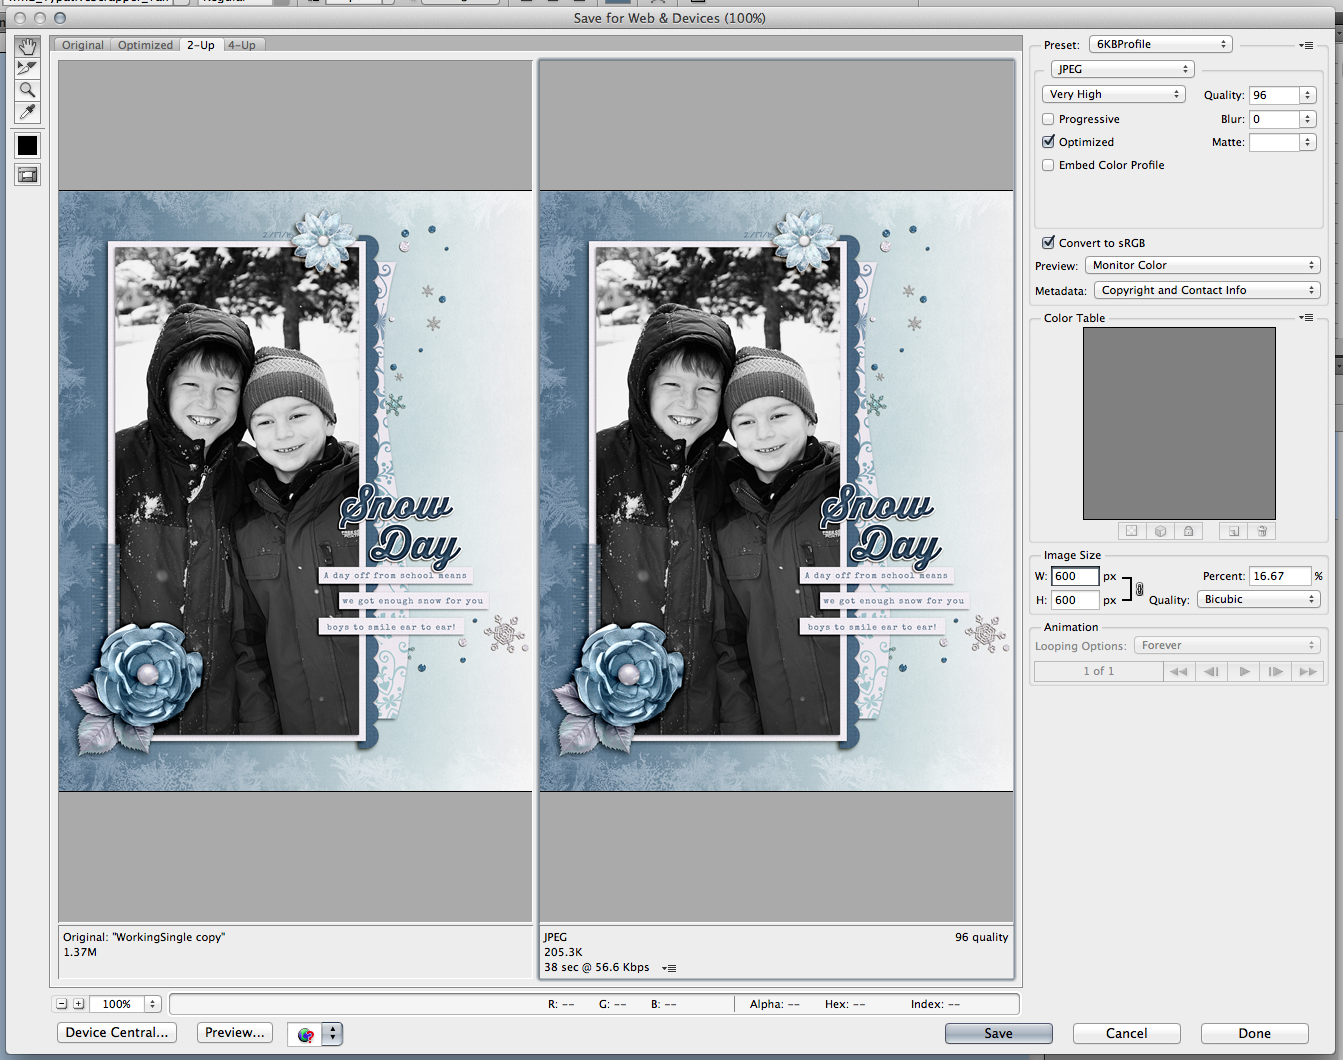Click the gray Color Table area
Viewport: 1343px width, 1060px height.
click(x=1179, y=423)
